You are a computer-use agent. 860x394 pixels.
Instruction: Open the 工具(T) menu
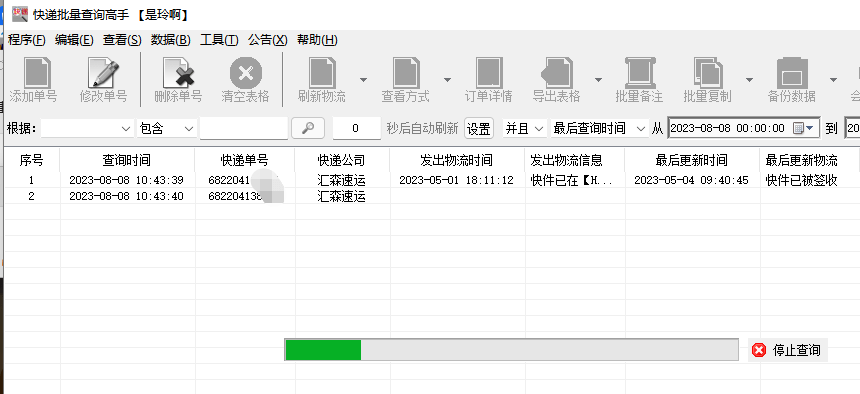(x=219, y=40)
